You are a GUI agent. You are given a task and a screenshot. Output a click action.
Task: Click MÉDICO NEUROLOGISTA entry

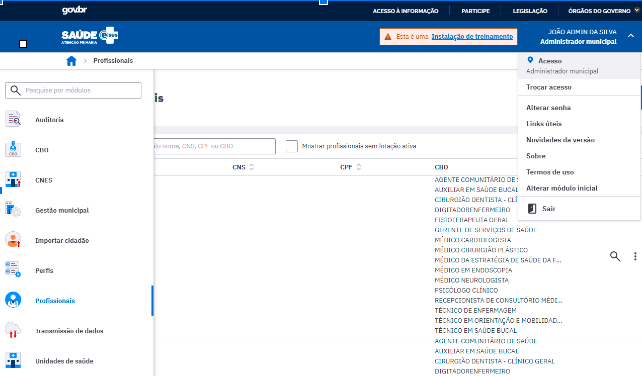471,280
